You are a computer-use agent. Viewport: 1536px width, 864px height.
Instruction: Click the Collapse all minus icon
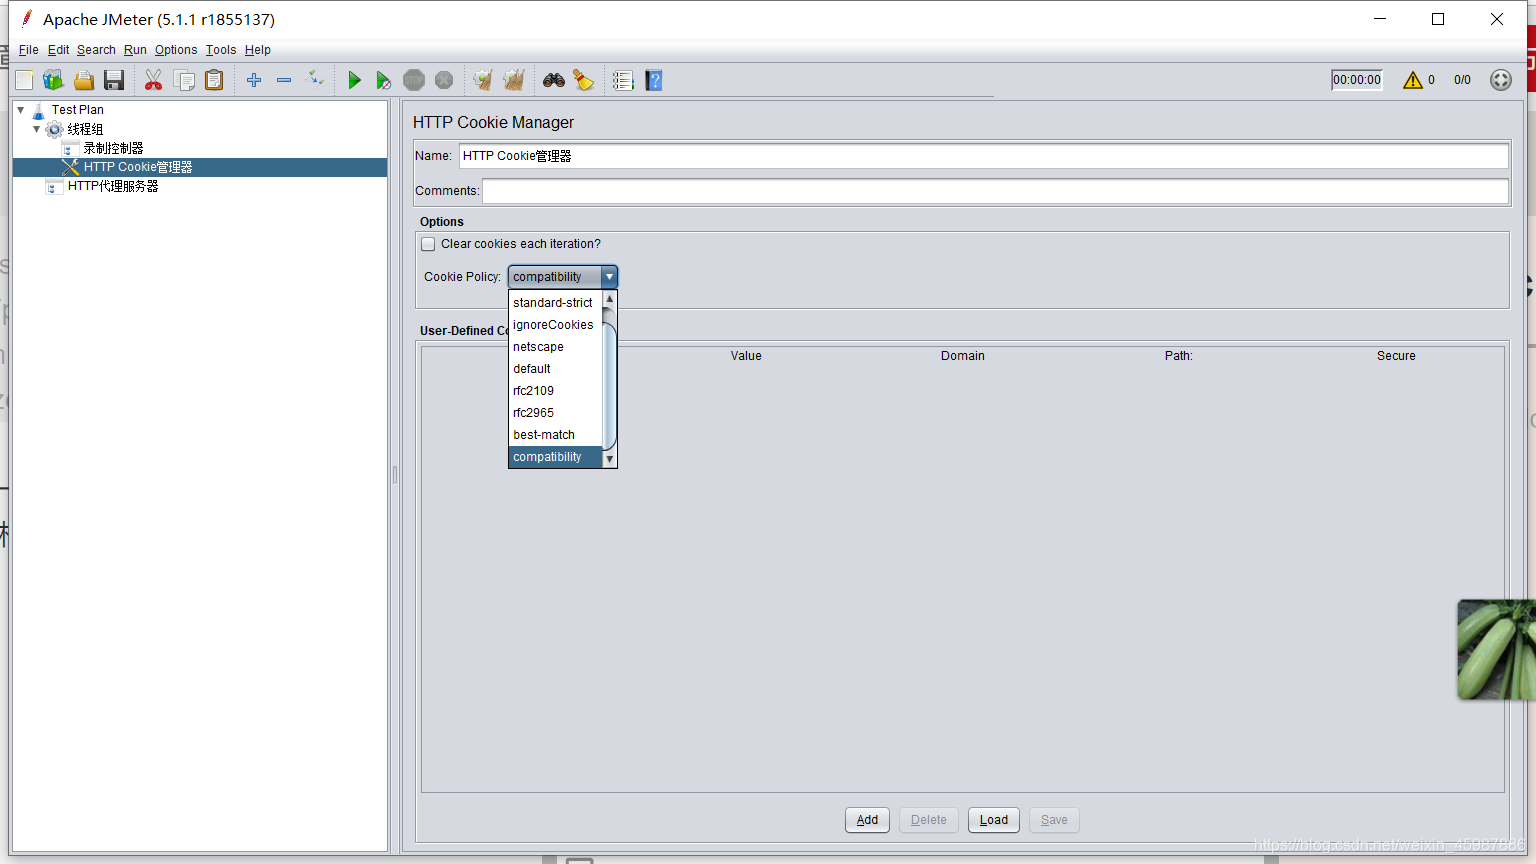click(284, 80)
